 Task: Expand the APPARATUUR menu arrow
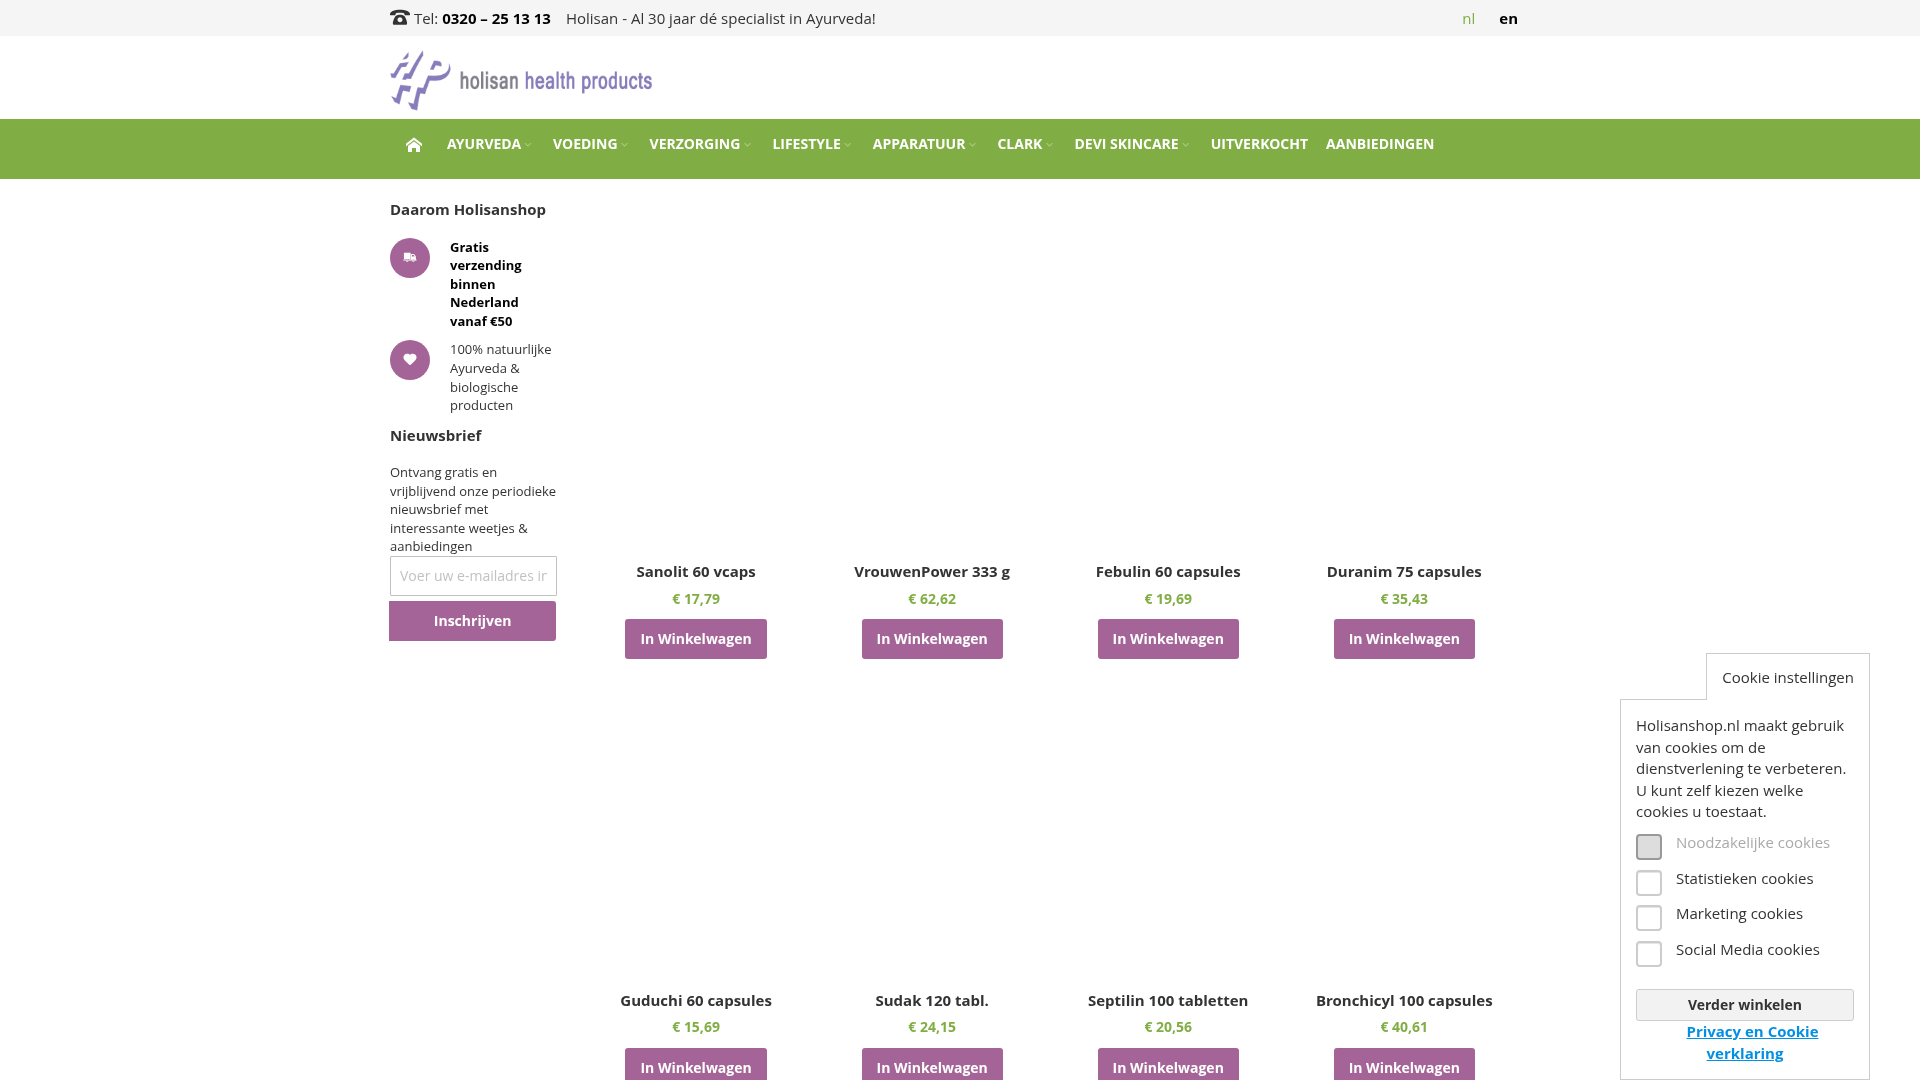pyautogui.click(x=973, y=145)
